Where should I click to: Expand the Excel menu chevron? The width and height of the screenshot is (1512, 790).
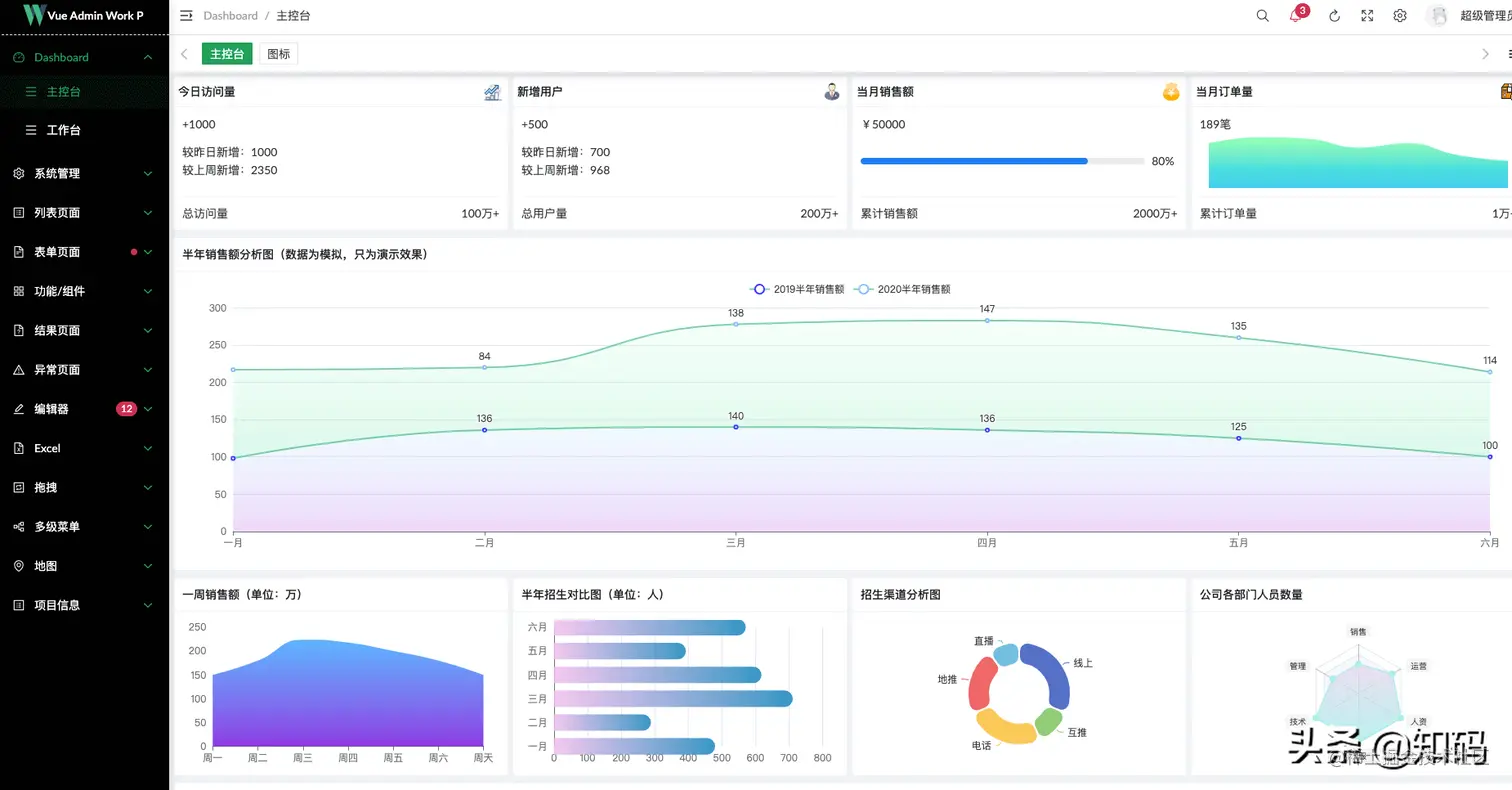(148, 448)
